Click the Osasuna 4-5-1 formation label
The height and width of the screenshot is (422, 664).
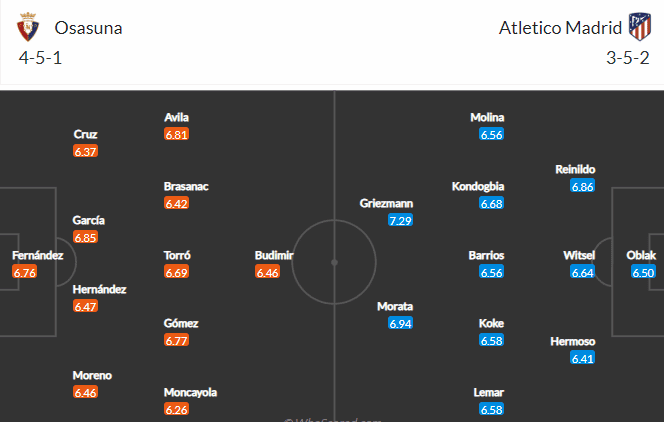40,58
